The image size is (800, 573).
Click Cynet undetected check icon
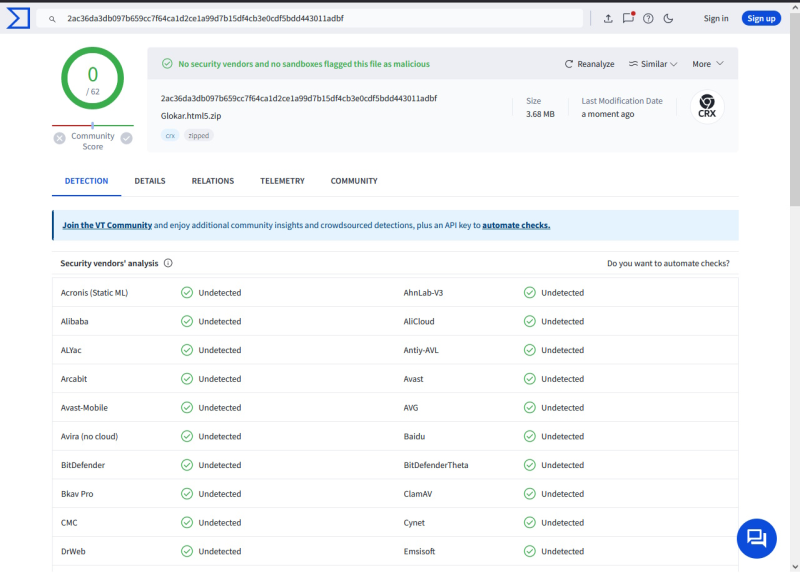[x=530, y=522]
